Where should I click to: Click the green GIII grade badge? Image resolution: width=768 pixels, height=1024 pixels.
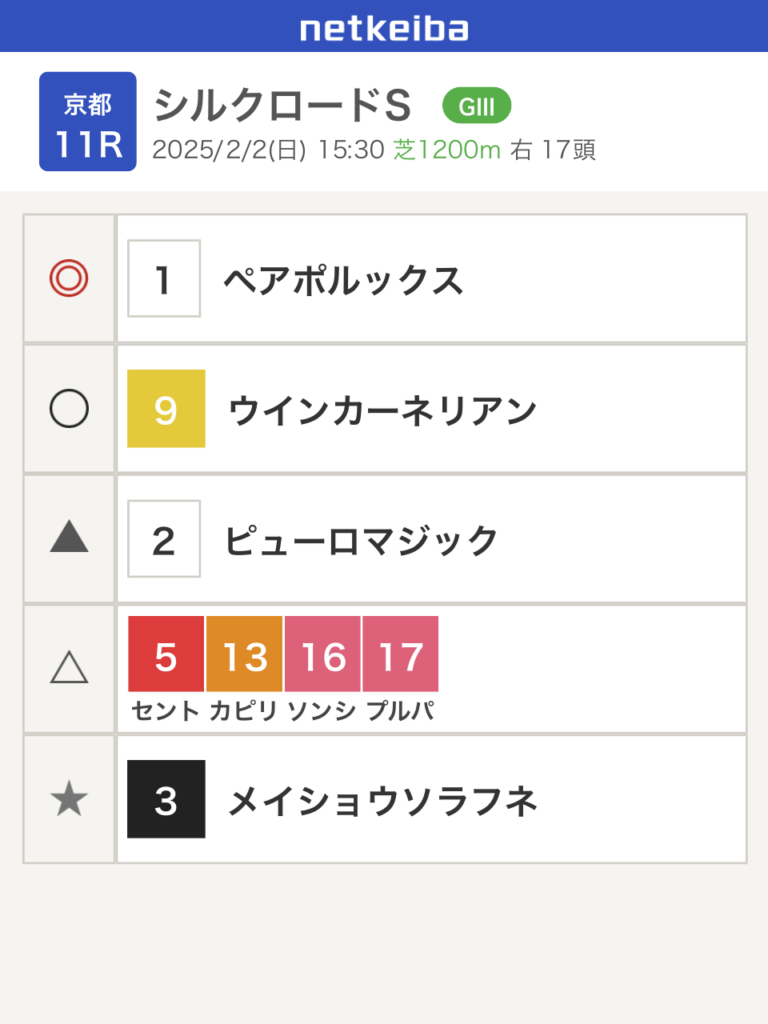[477, 105]
